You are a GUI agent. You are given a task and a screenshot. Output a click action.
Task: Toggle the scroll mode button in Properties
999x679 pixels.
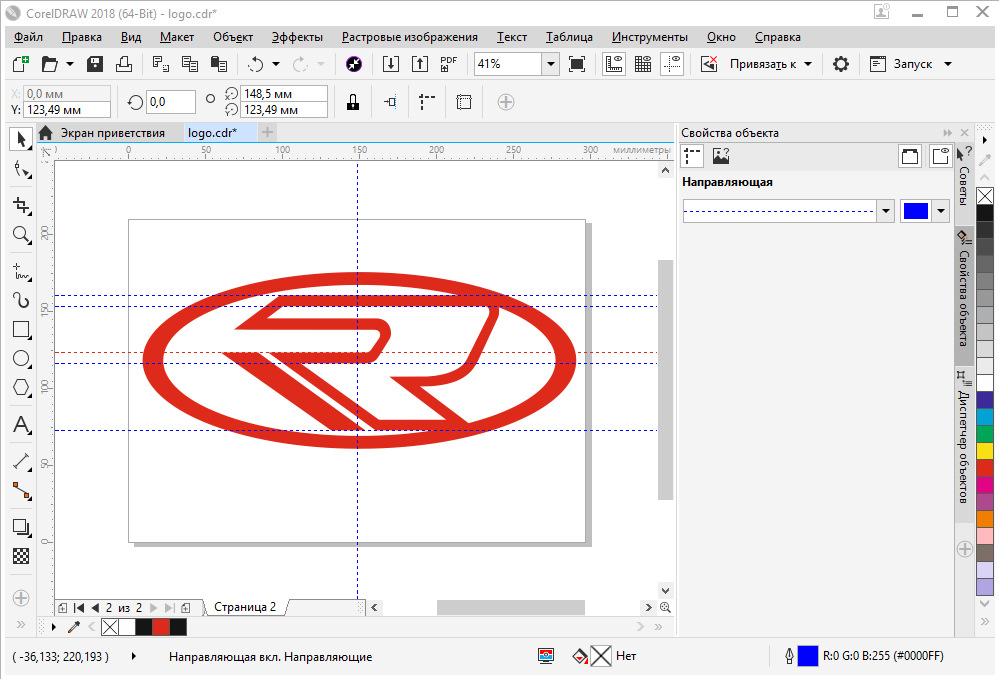pos(910,156)
